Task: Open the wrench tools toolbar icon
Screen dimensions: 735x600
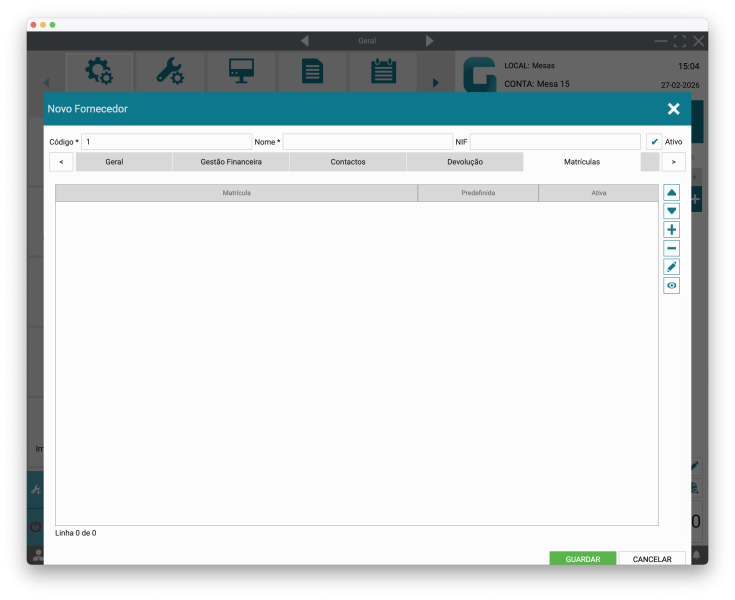Action: 170,72
